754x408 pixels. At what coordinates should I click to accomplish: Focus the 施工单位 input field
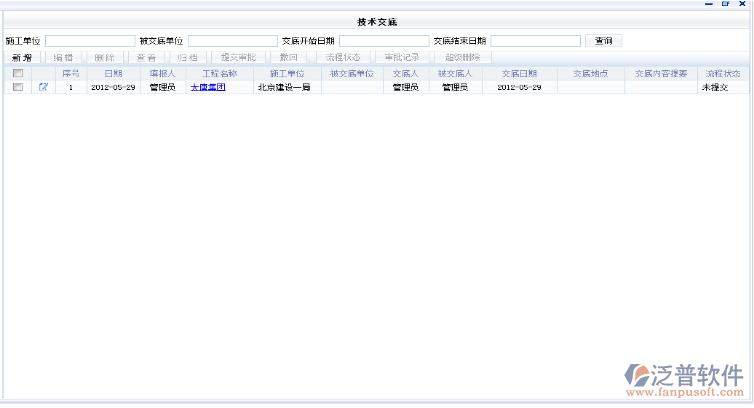[89, 41]
